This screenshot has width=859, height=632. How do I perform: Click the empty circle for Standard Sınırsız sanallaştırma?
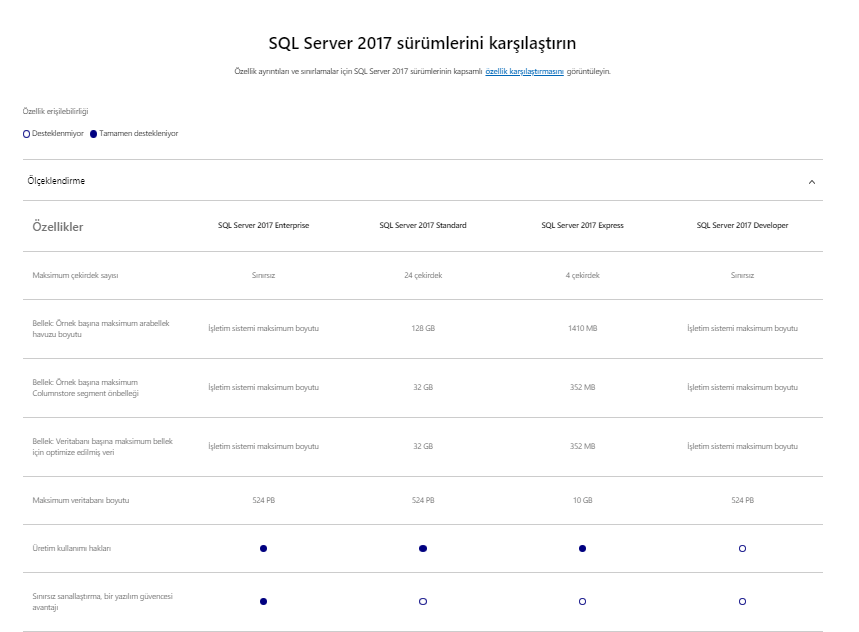423,601
